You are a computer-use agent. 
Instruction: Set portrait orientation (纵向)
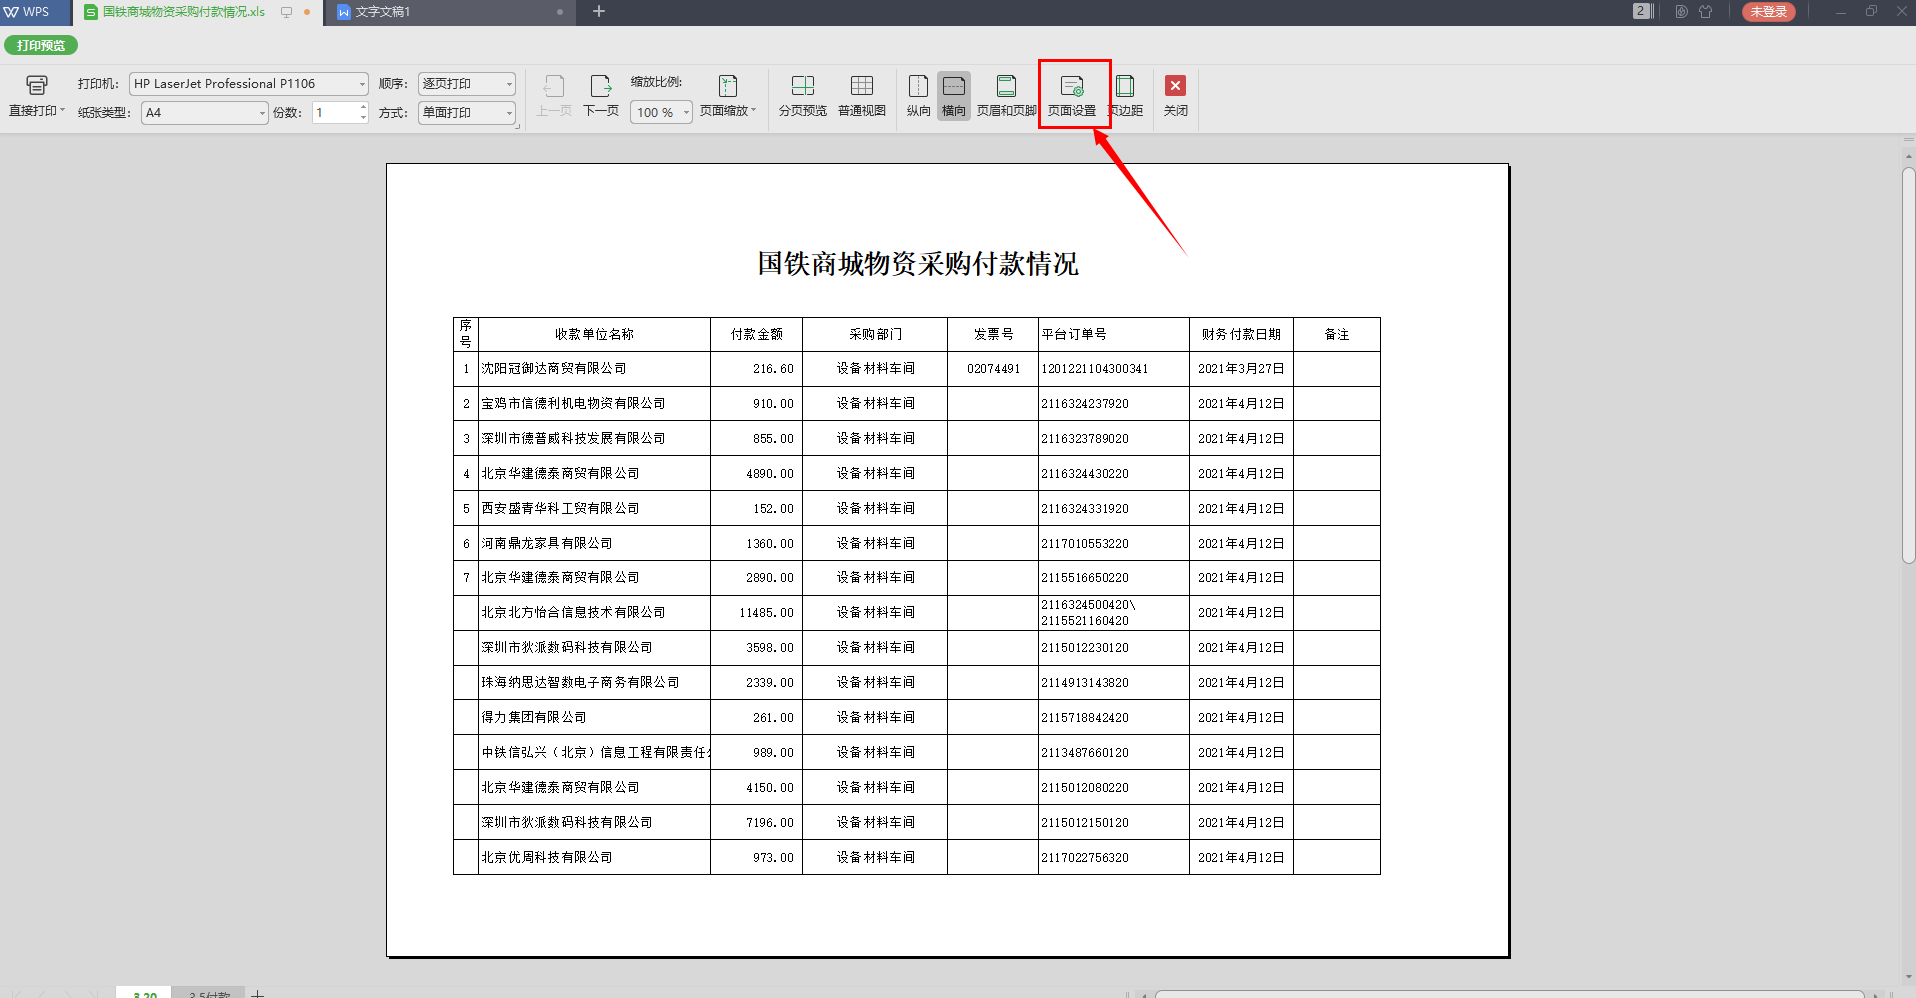(918, 96)
